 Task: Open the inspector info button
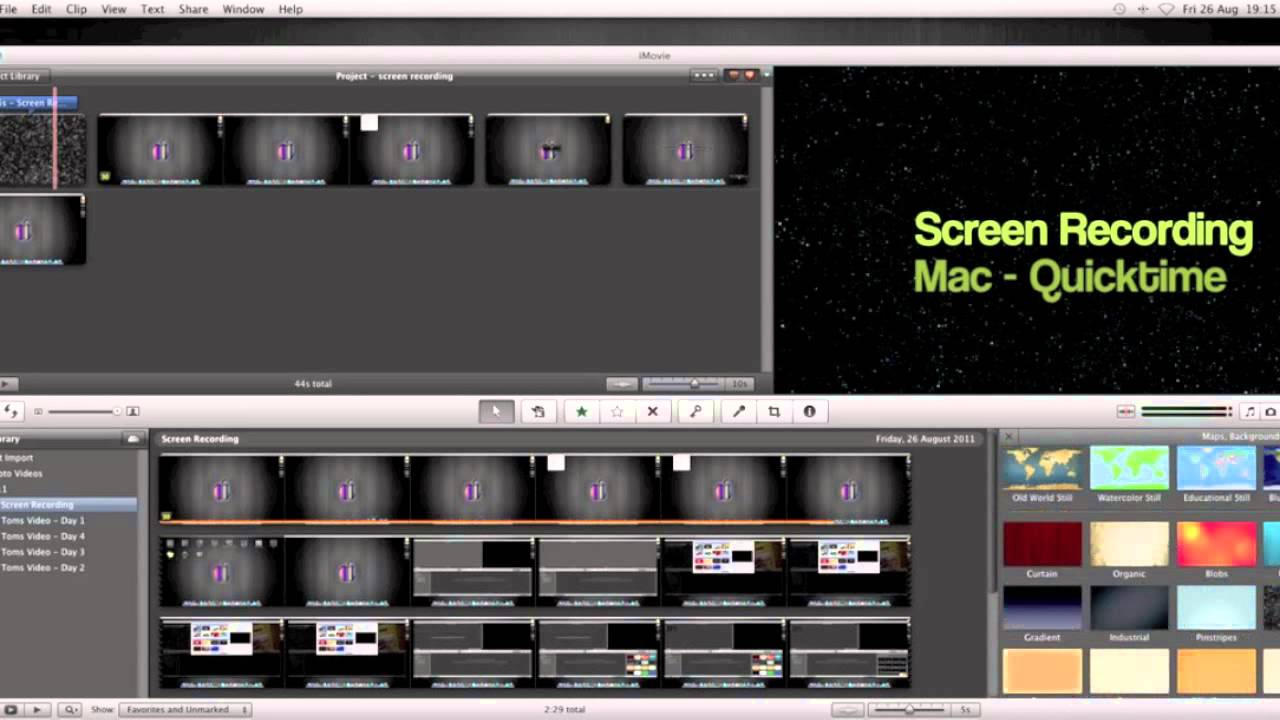810,411
